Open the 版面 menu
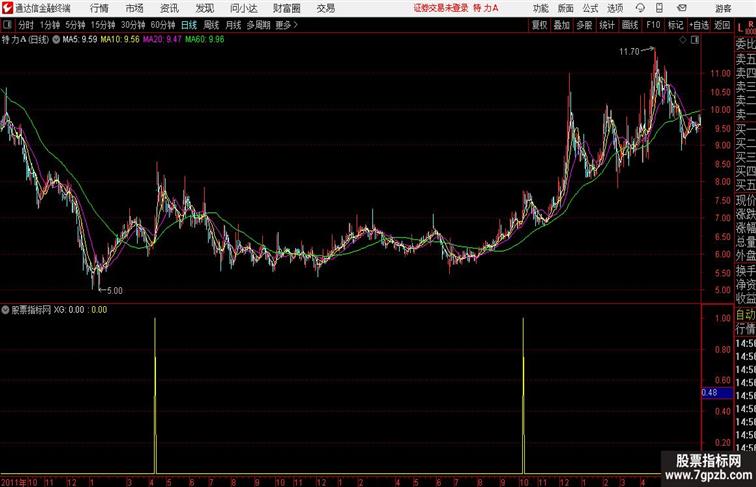 tap(566, 8)
